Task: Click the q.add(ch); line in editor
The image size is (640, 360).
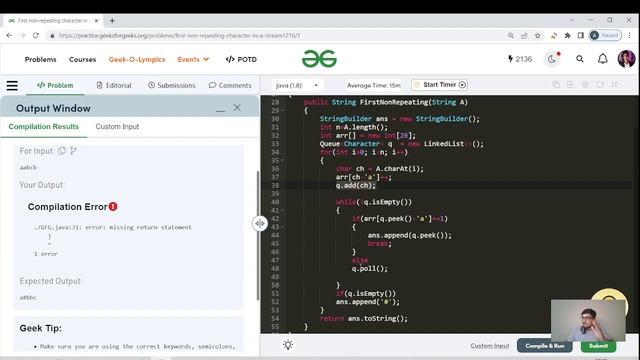Action: (x=355, y=185)
